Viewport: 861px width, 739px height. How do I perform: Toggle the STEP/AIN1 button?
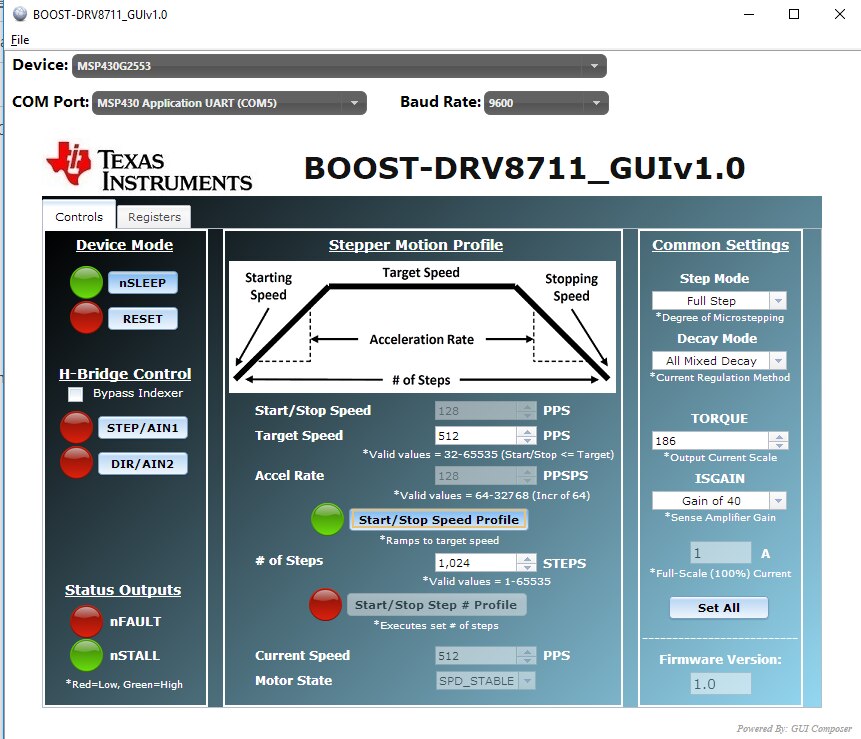(143, 428)
